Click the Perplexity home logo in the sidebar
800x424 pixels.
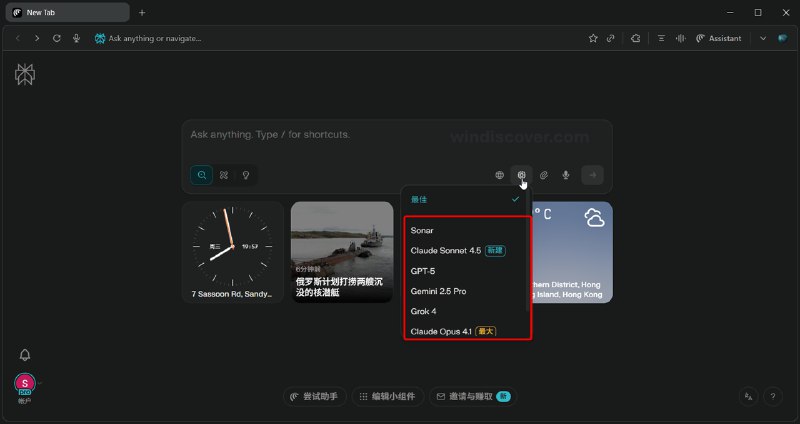tap(24, 74)
